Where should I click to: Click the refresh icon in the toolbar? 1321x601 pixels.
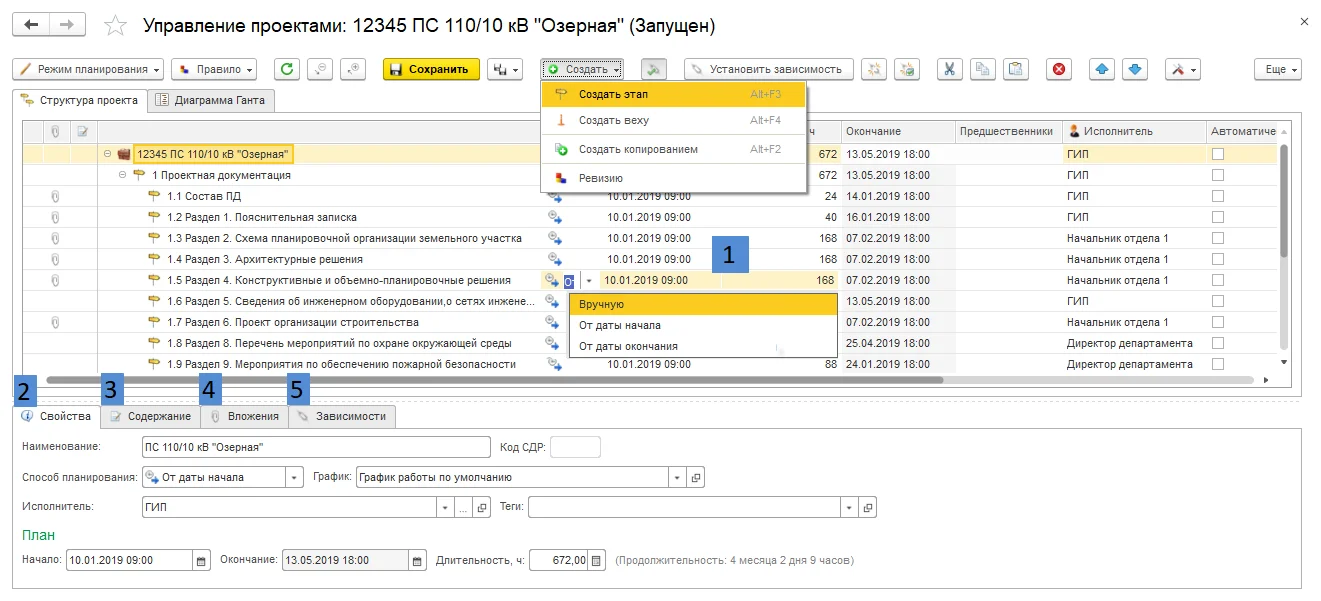287,69
